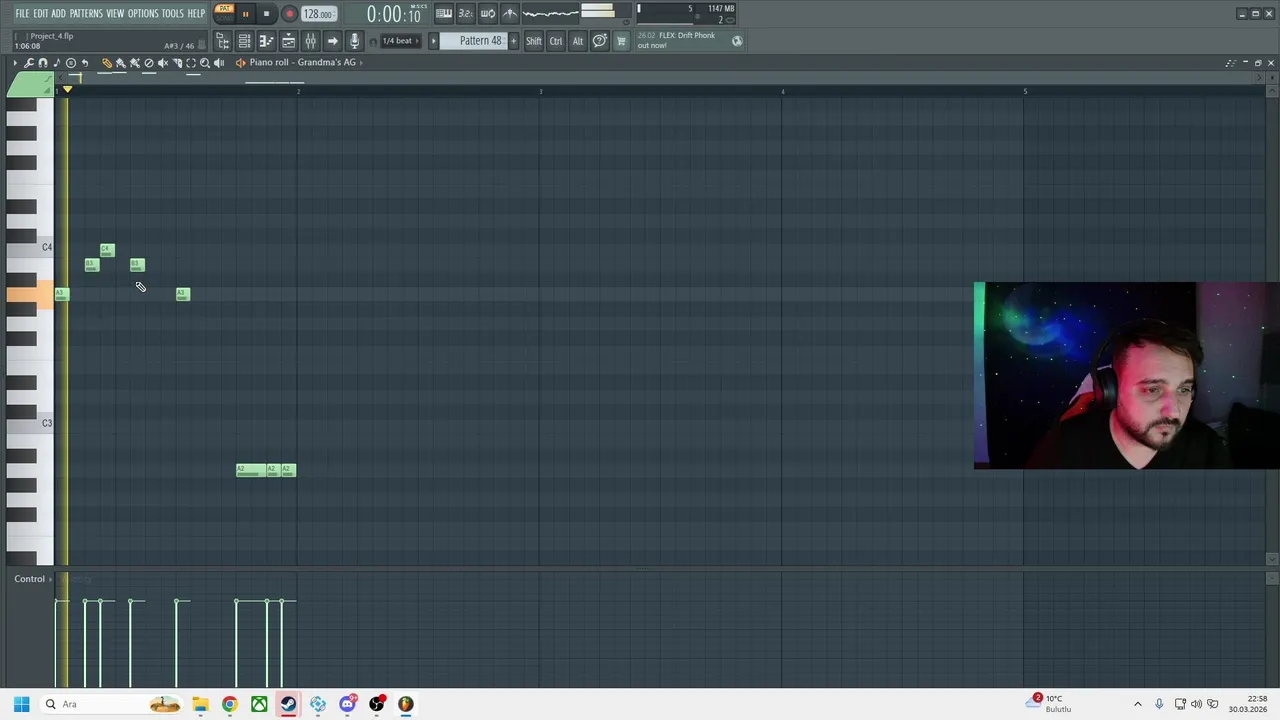
Task: Toggle the countdown before recording icon
Action: pyautogui.click(x=465, y=13)
